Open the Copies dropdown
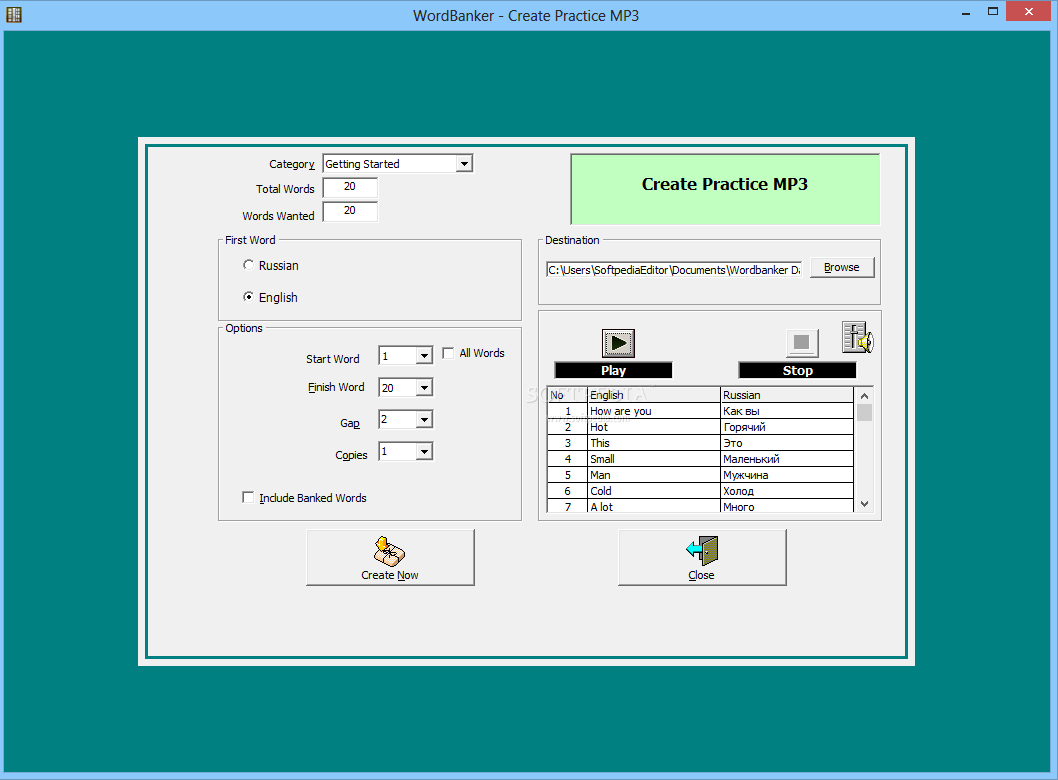The width and height of the screenshot is (1058, 780). (424, 451)
